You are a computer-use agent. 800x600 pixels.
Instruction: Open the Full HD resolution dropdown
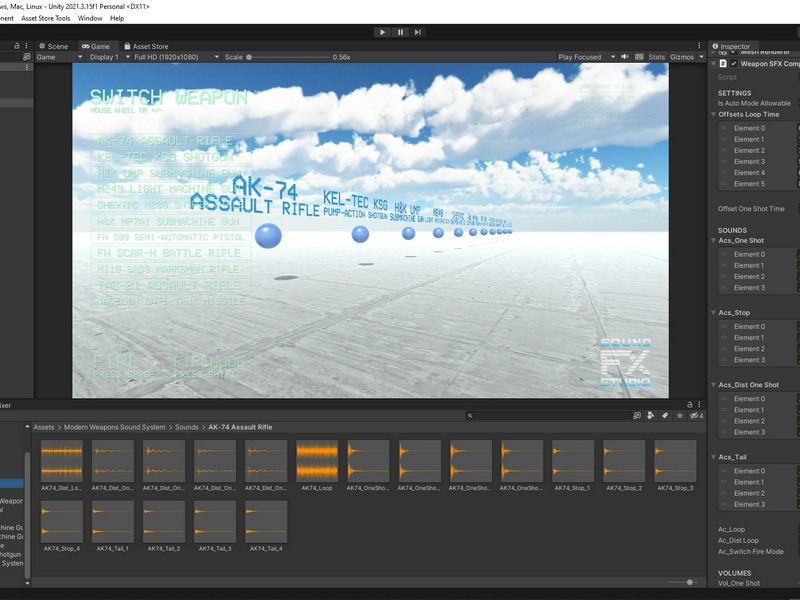[176, 57]
